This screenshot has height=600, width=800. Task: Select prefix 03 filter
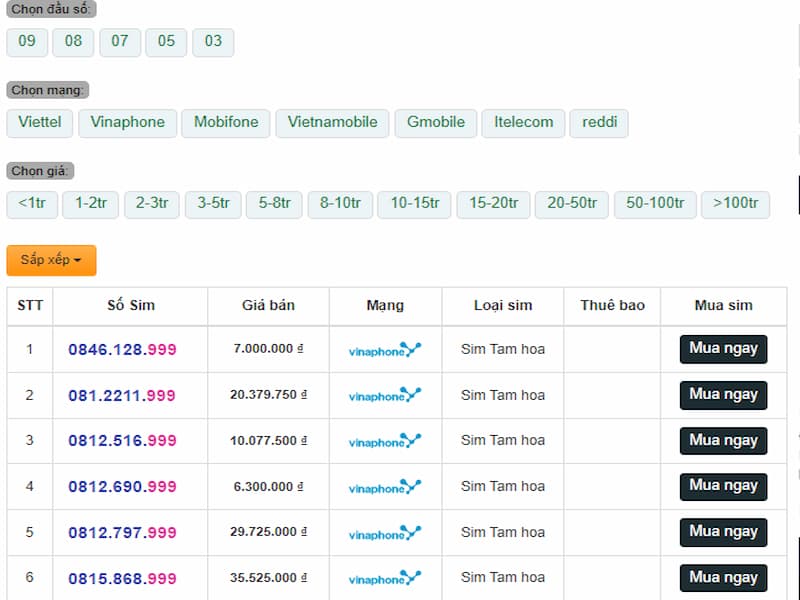point(213,42)
